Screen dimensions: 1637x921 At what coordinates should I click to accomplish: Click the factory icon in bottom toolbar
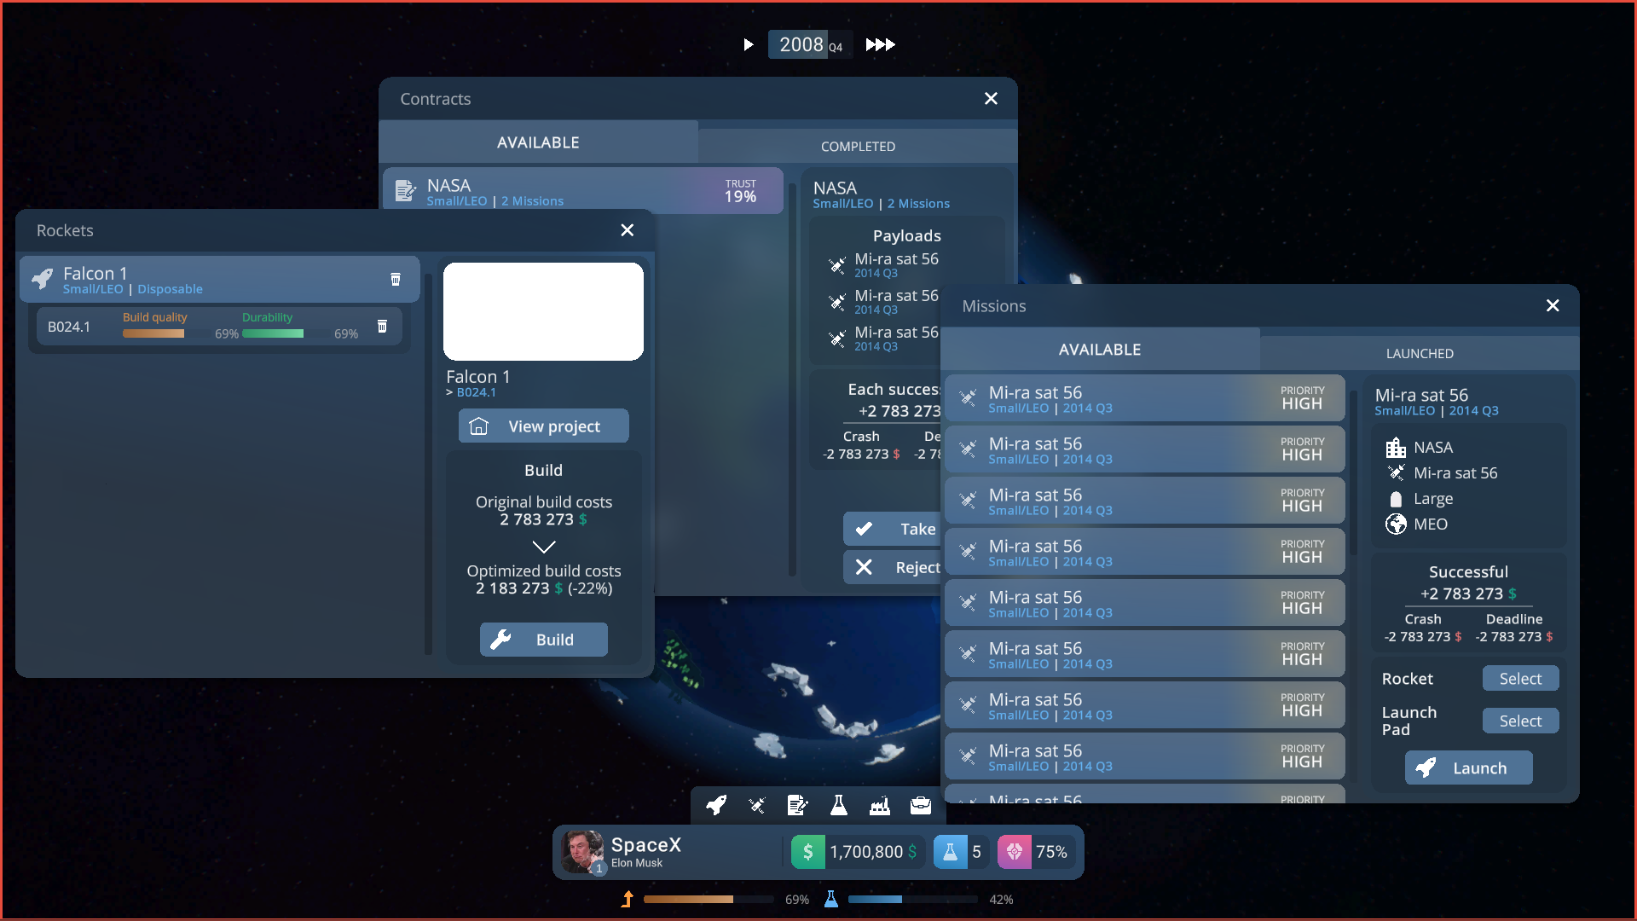879,805
